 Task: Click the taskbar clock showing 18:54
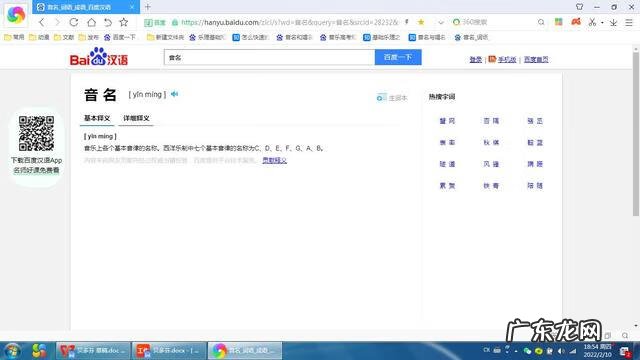pyautogui.click(x=598, y=351)
